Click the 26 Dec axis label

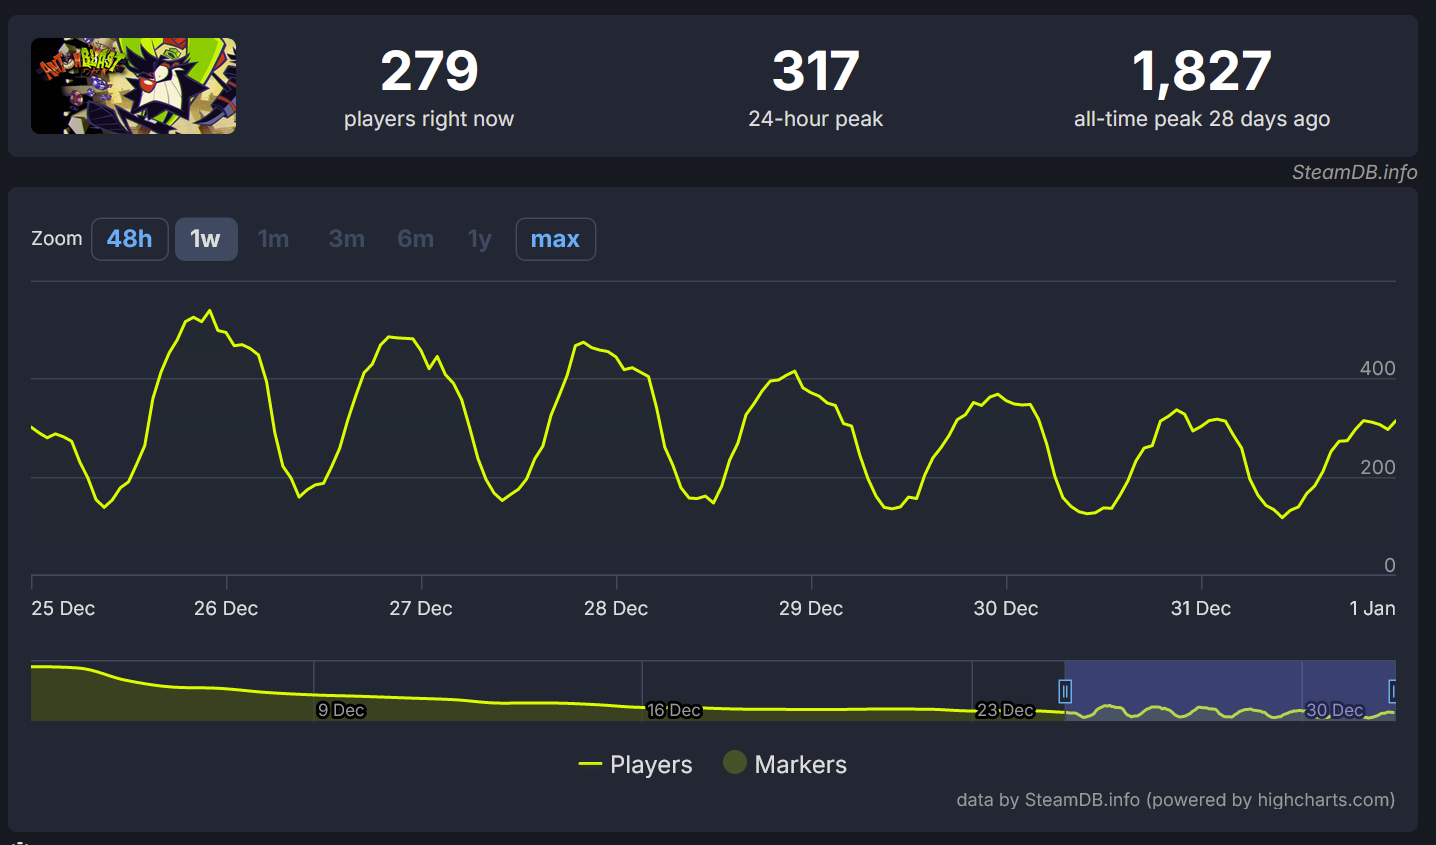pyautogui.click(x=226, y=608)
